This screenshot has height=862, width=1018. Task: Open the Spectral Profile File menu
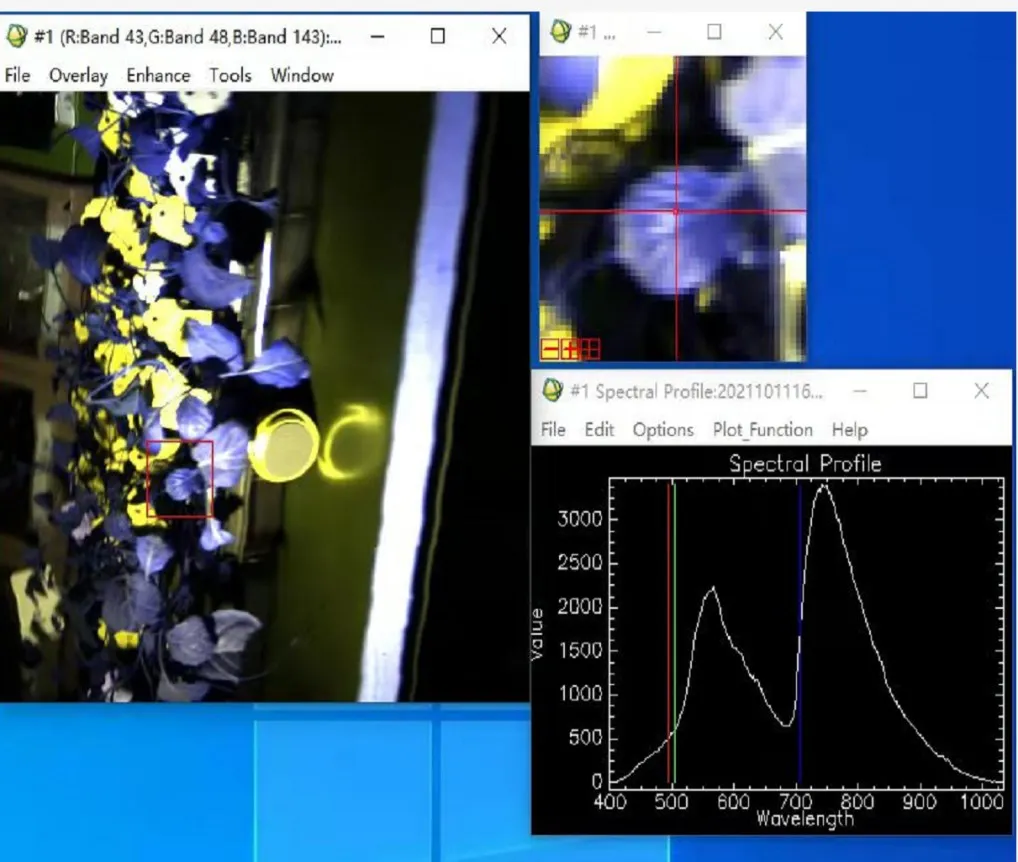pos(553,429)
